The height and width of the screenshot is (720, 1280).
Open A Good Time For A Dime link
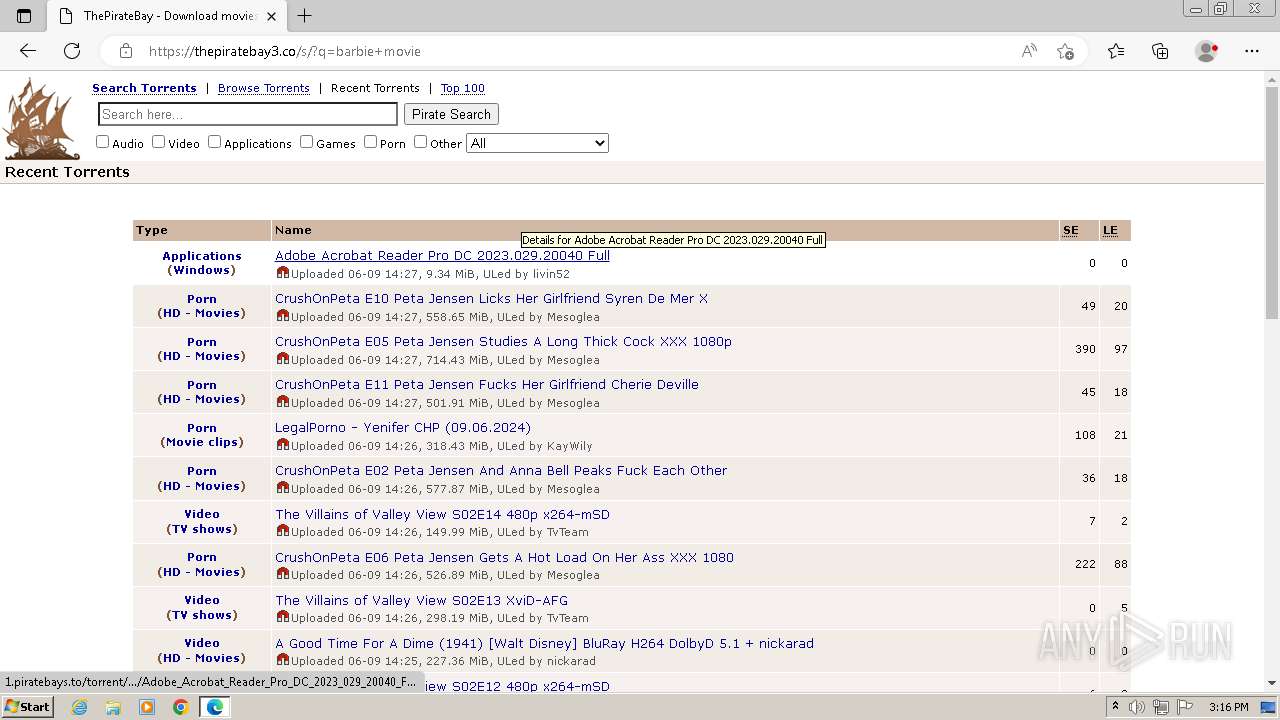[x=544, y=643]
